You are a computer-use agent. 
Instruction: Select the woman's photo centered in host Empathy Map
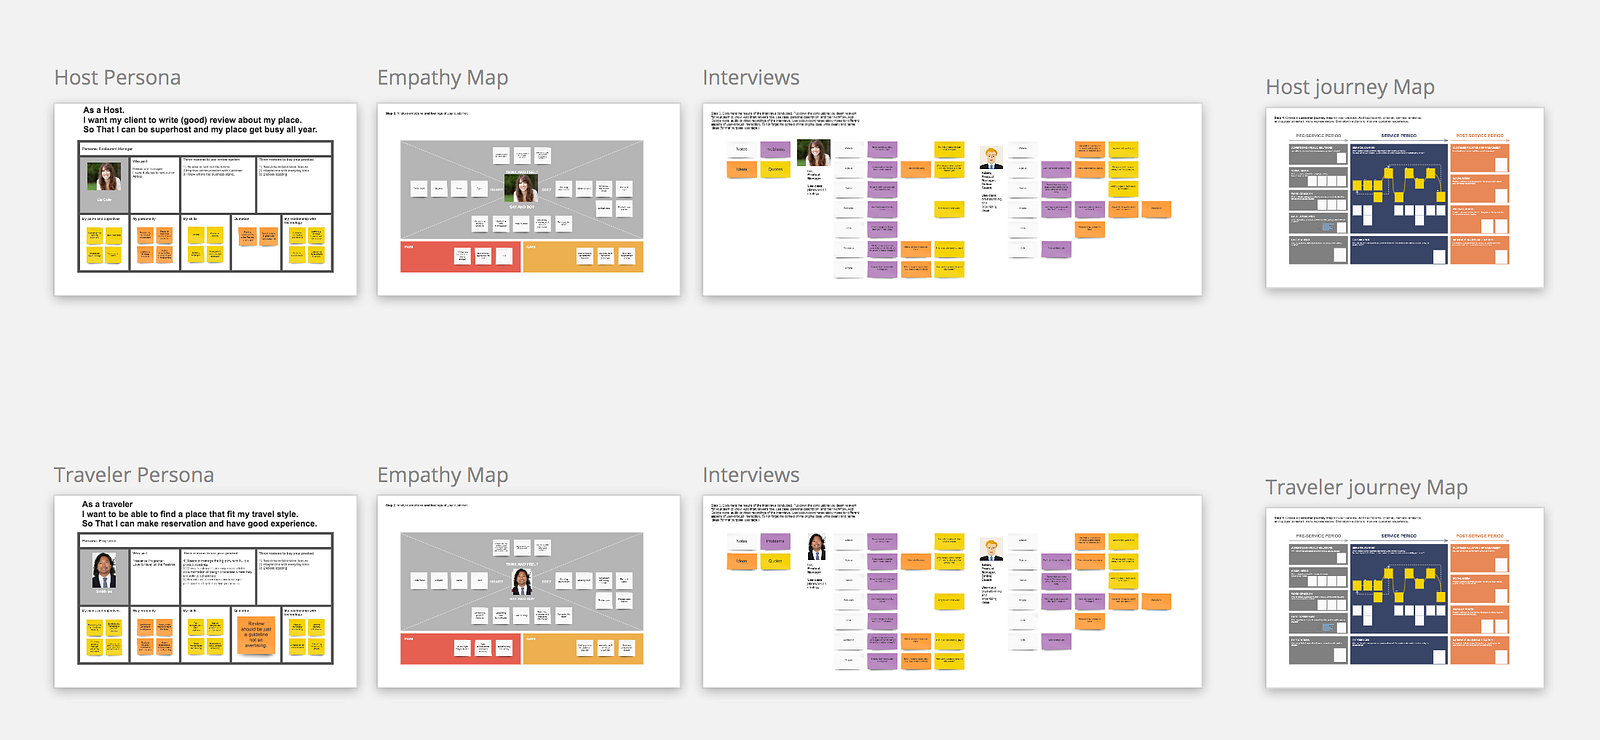[x=521, y=187]
